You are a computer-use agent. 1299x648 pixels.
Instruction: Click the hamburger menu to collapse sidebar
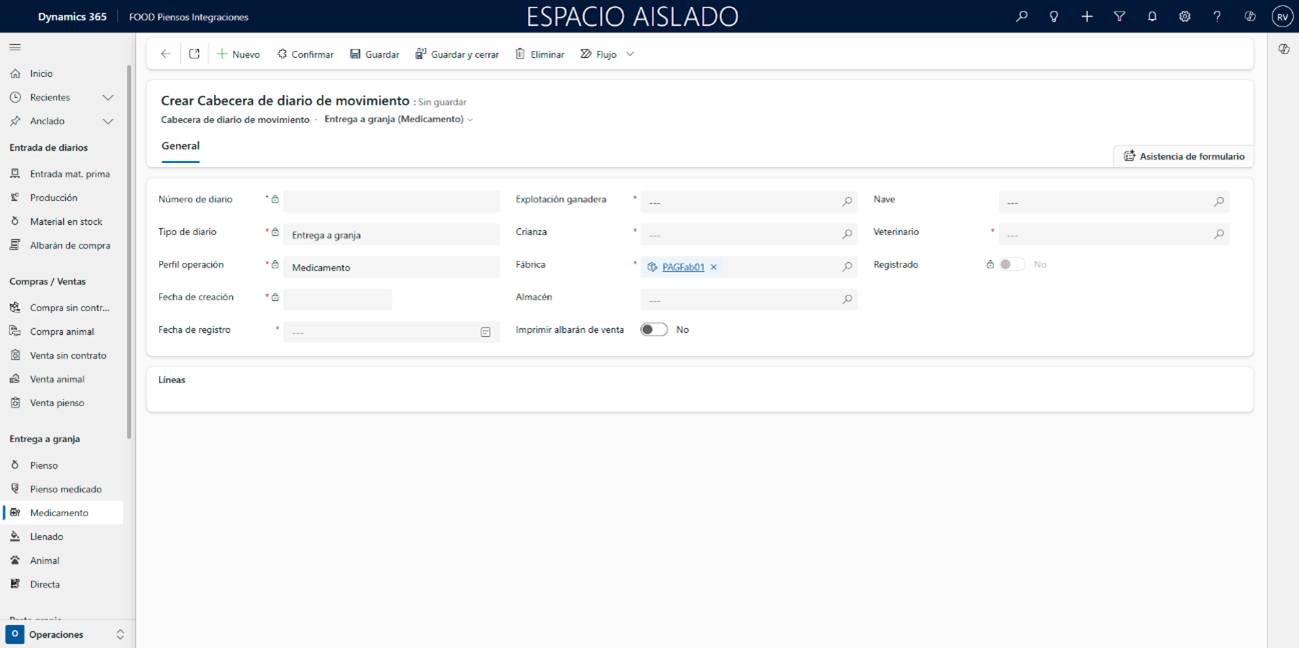coord(15,47)
